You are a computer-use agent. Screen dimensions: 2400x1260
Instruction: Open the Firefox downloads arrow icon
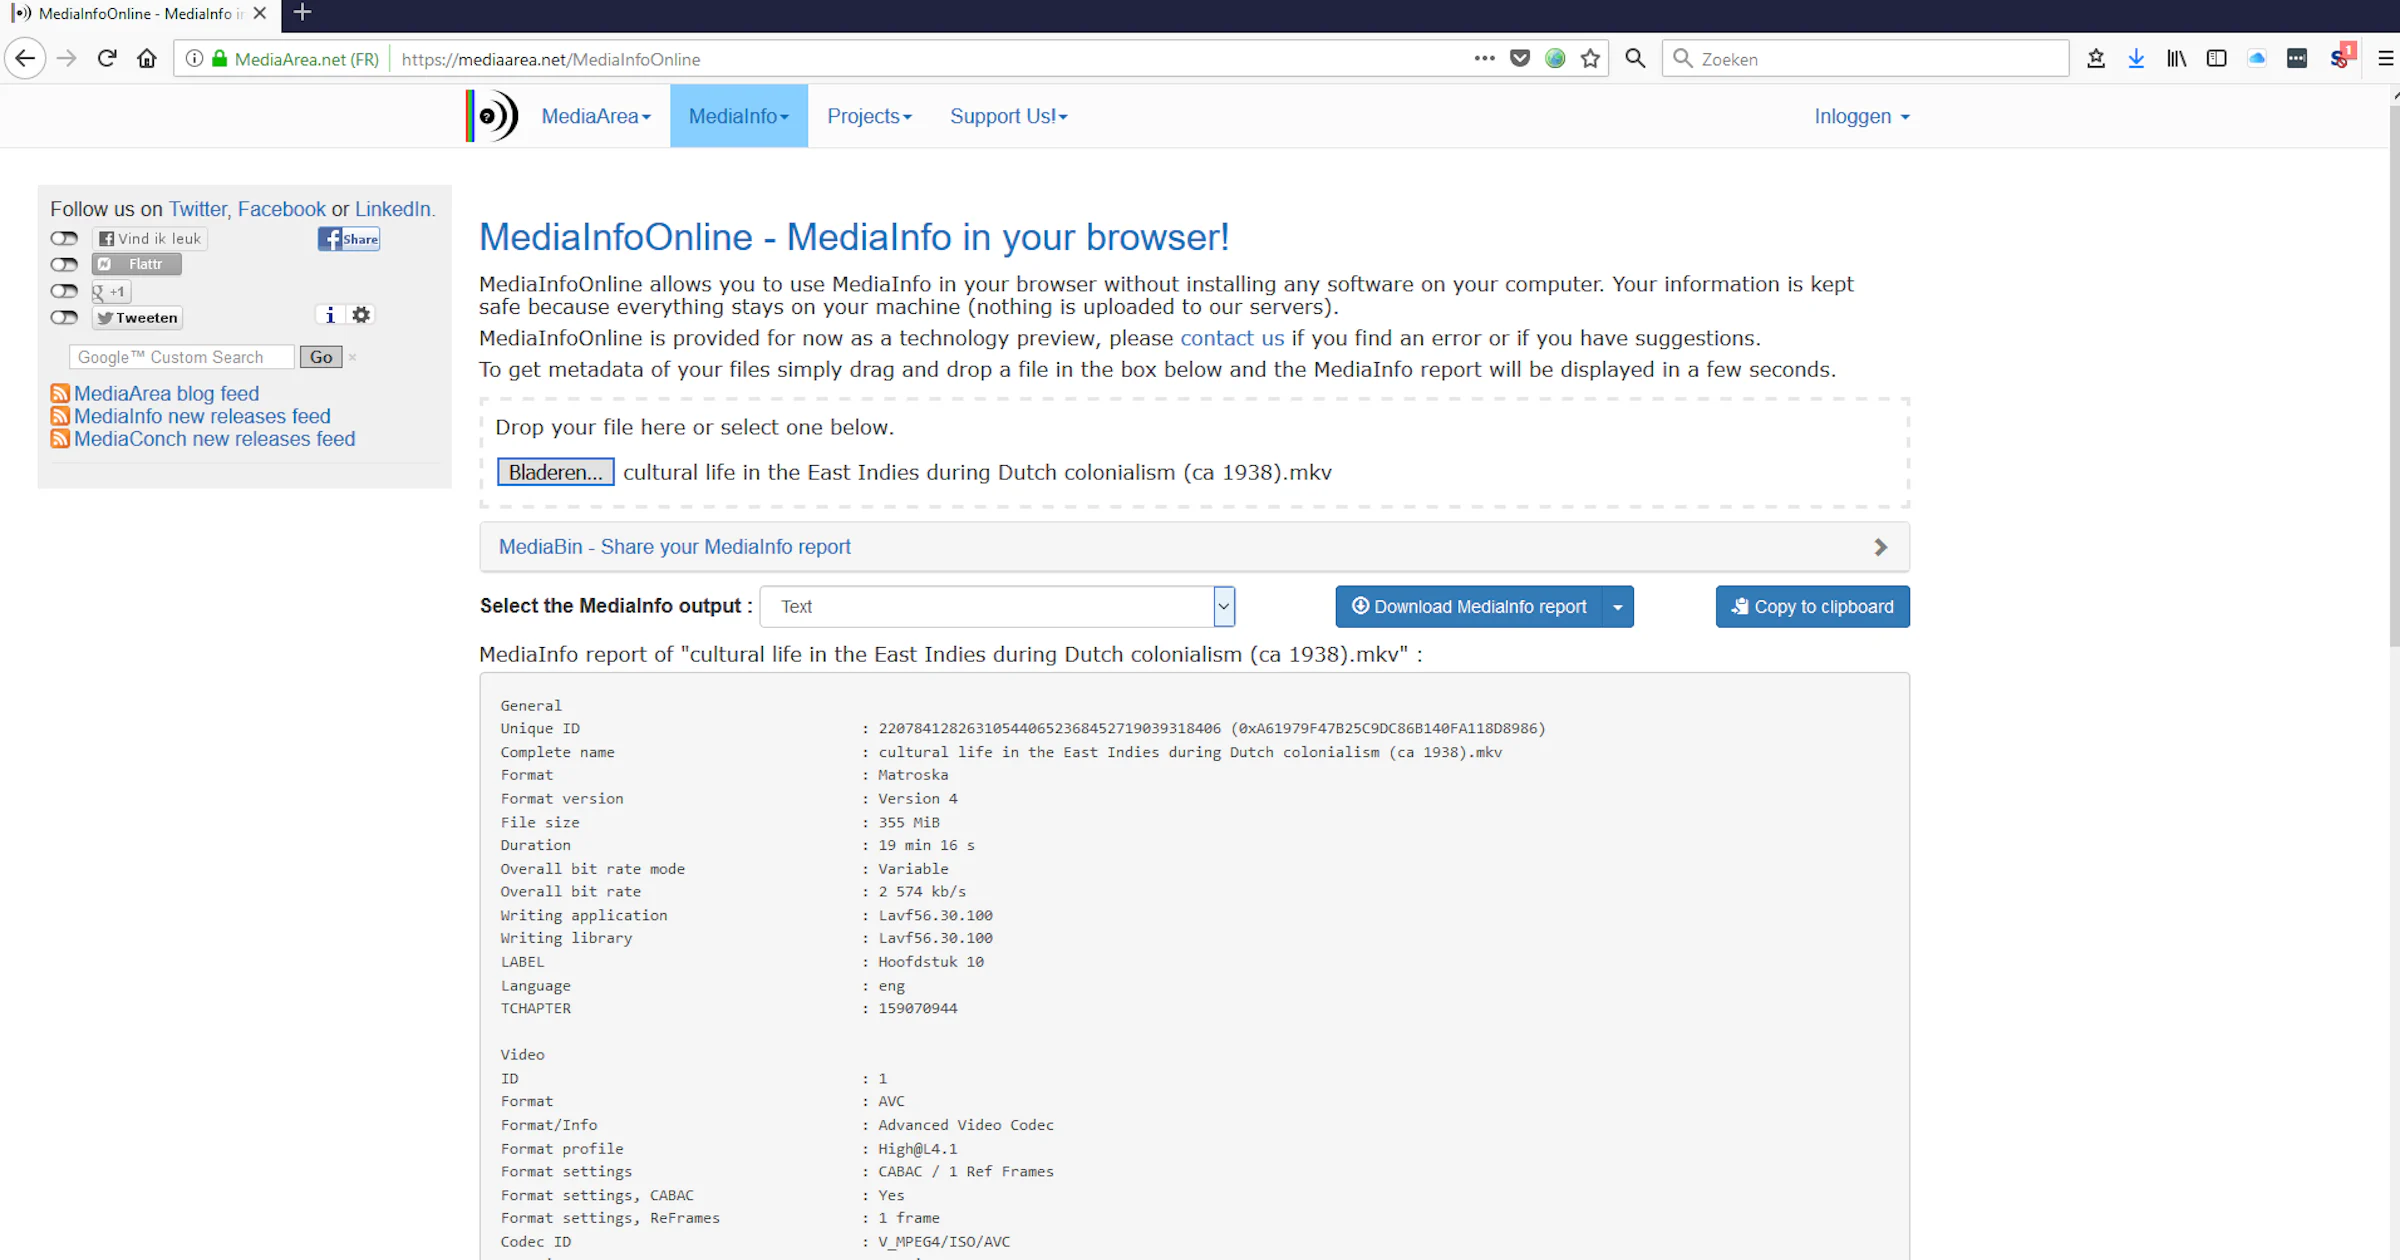pyautogui.click(x=2136, y=59)
